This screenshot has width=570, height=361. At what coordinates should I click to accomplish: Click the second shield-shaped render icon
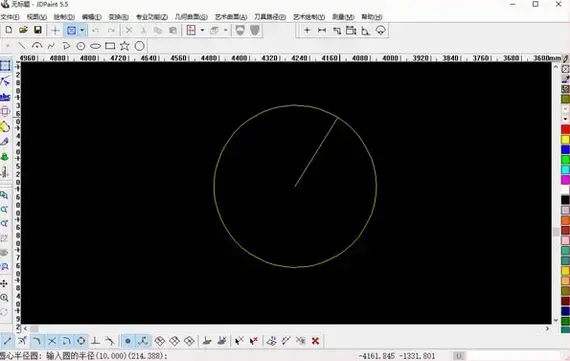click(255, 31)
